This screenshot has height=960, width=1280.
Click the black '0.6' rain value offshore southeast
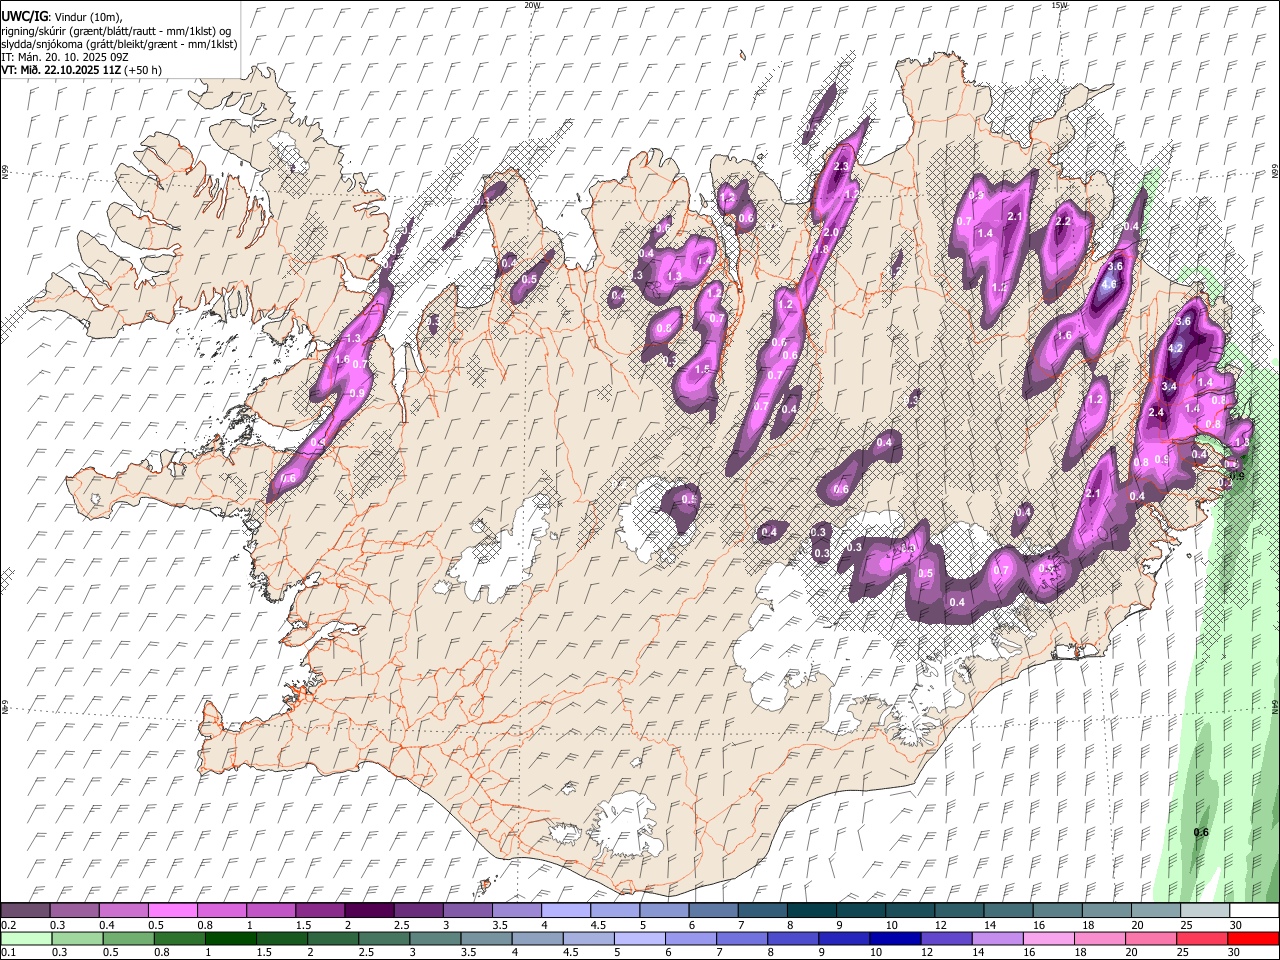click(x=1201, y=832)
